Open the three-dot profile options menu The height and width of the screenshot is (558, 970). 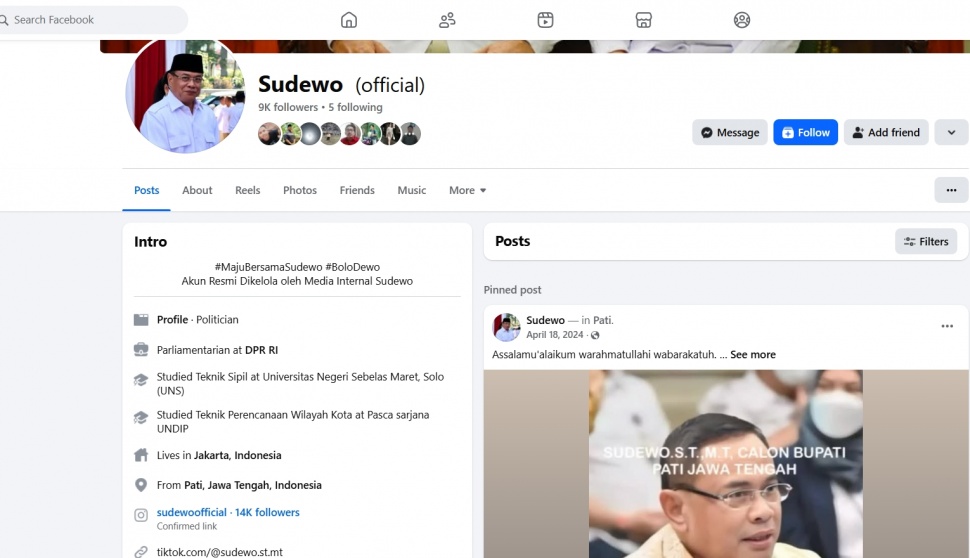[x=951, y=191]
